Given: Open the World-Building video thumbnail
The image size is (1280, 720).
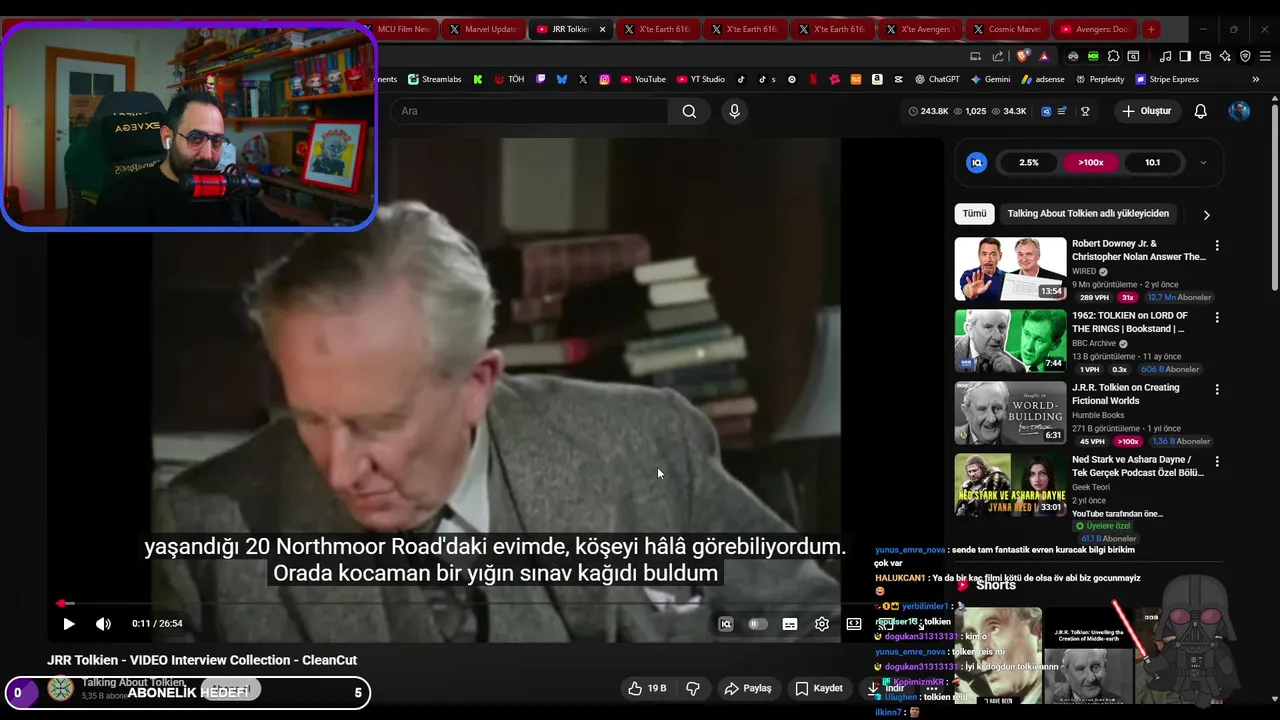Looking at the screenshot, I should click(x=1010, y=413).
